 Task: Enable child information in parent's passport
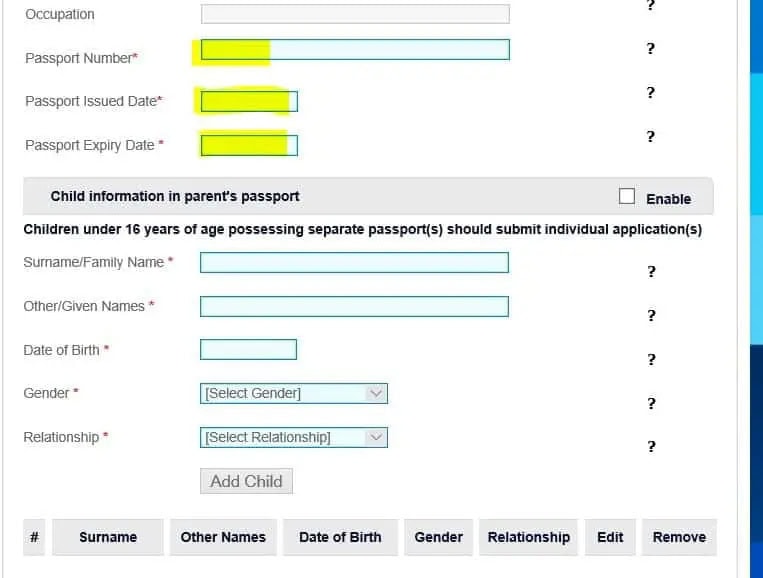click(627, 196)
